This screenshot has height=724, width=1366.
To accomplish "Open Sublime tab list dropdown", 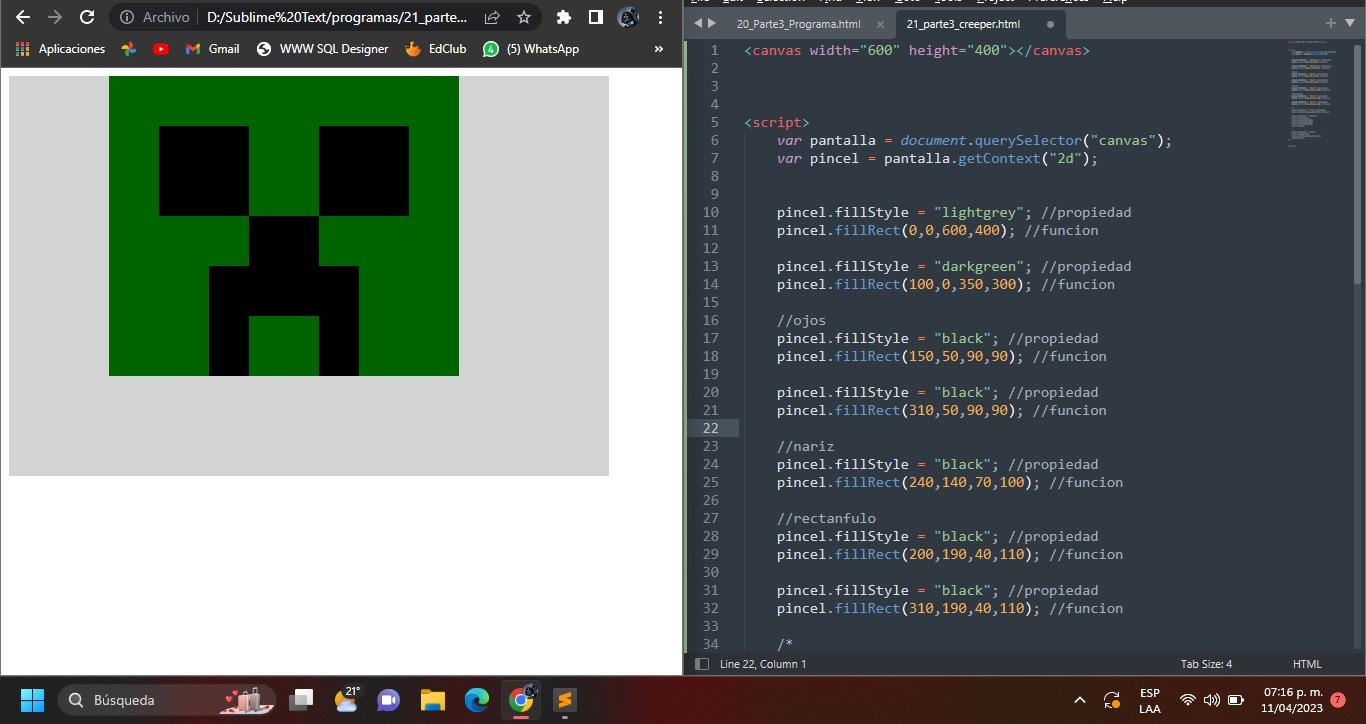I will 1350,23.
